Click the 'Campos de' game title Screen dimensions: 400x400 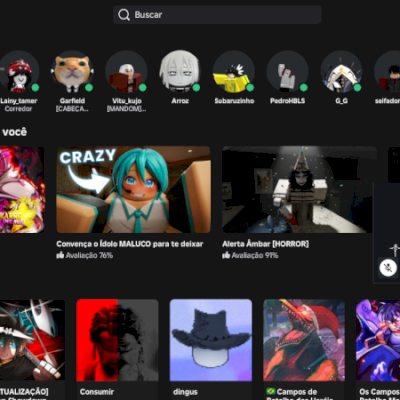[x=297, y=392]
